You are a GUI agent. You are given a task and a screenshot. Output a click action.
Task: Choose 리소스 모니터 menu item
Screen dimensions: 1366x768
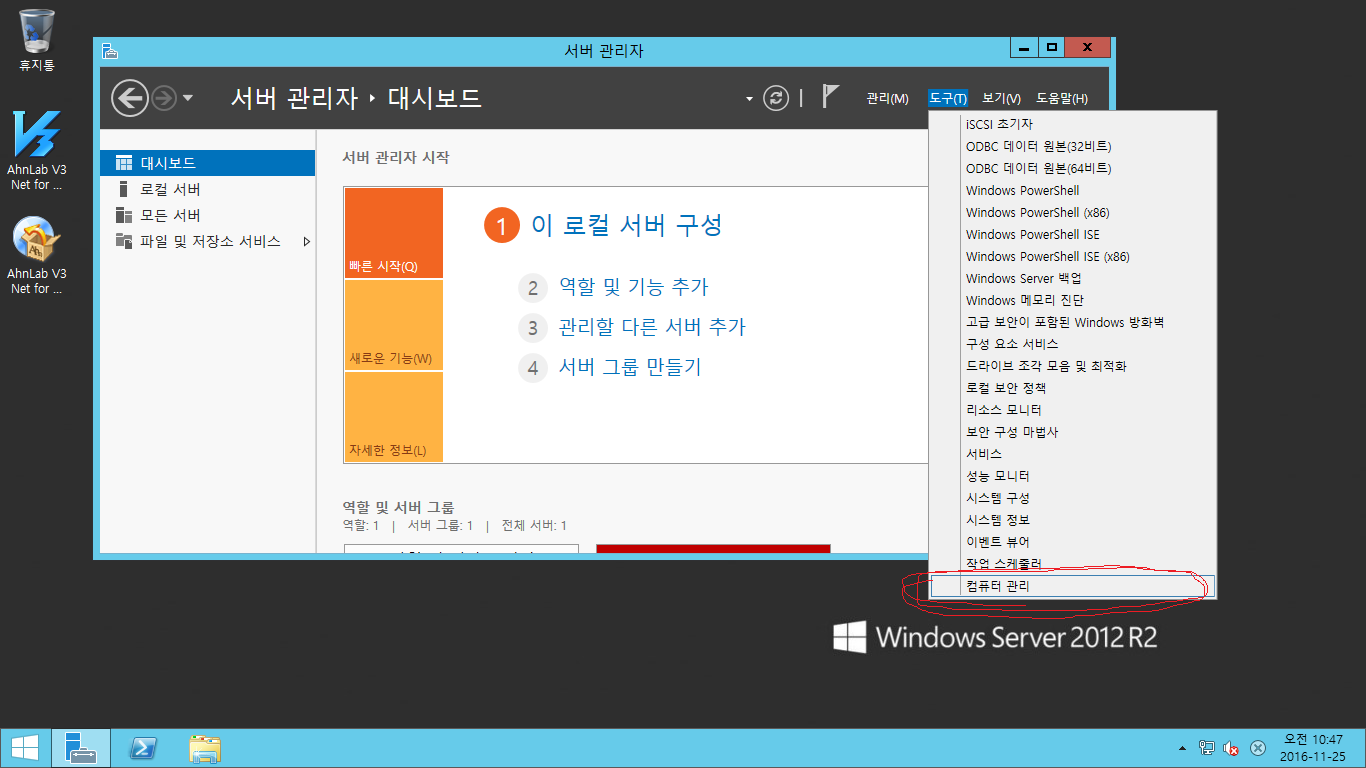[x=1073, y=411]
